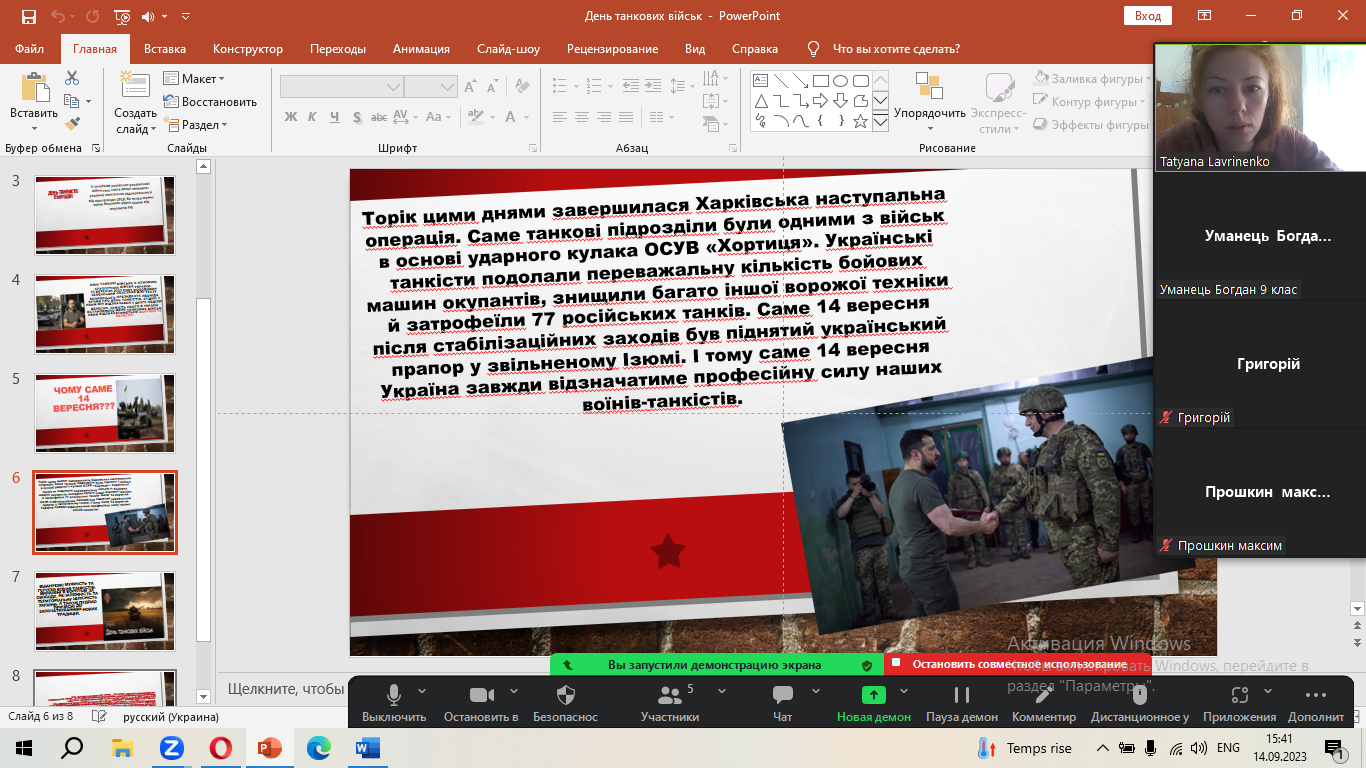1366x768 pixels.
Task: Open the Opera browser from taskbar
Action: [x=220, y=747]
